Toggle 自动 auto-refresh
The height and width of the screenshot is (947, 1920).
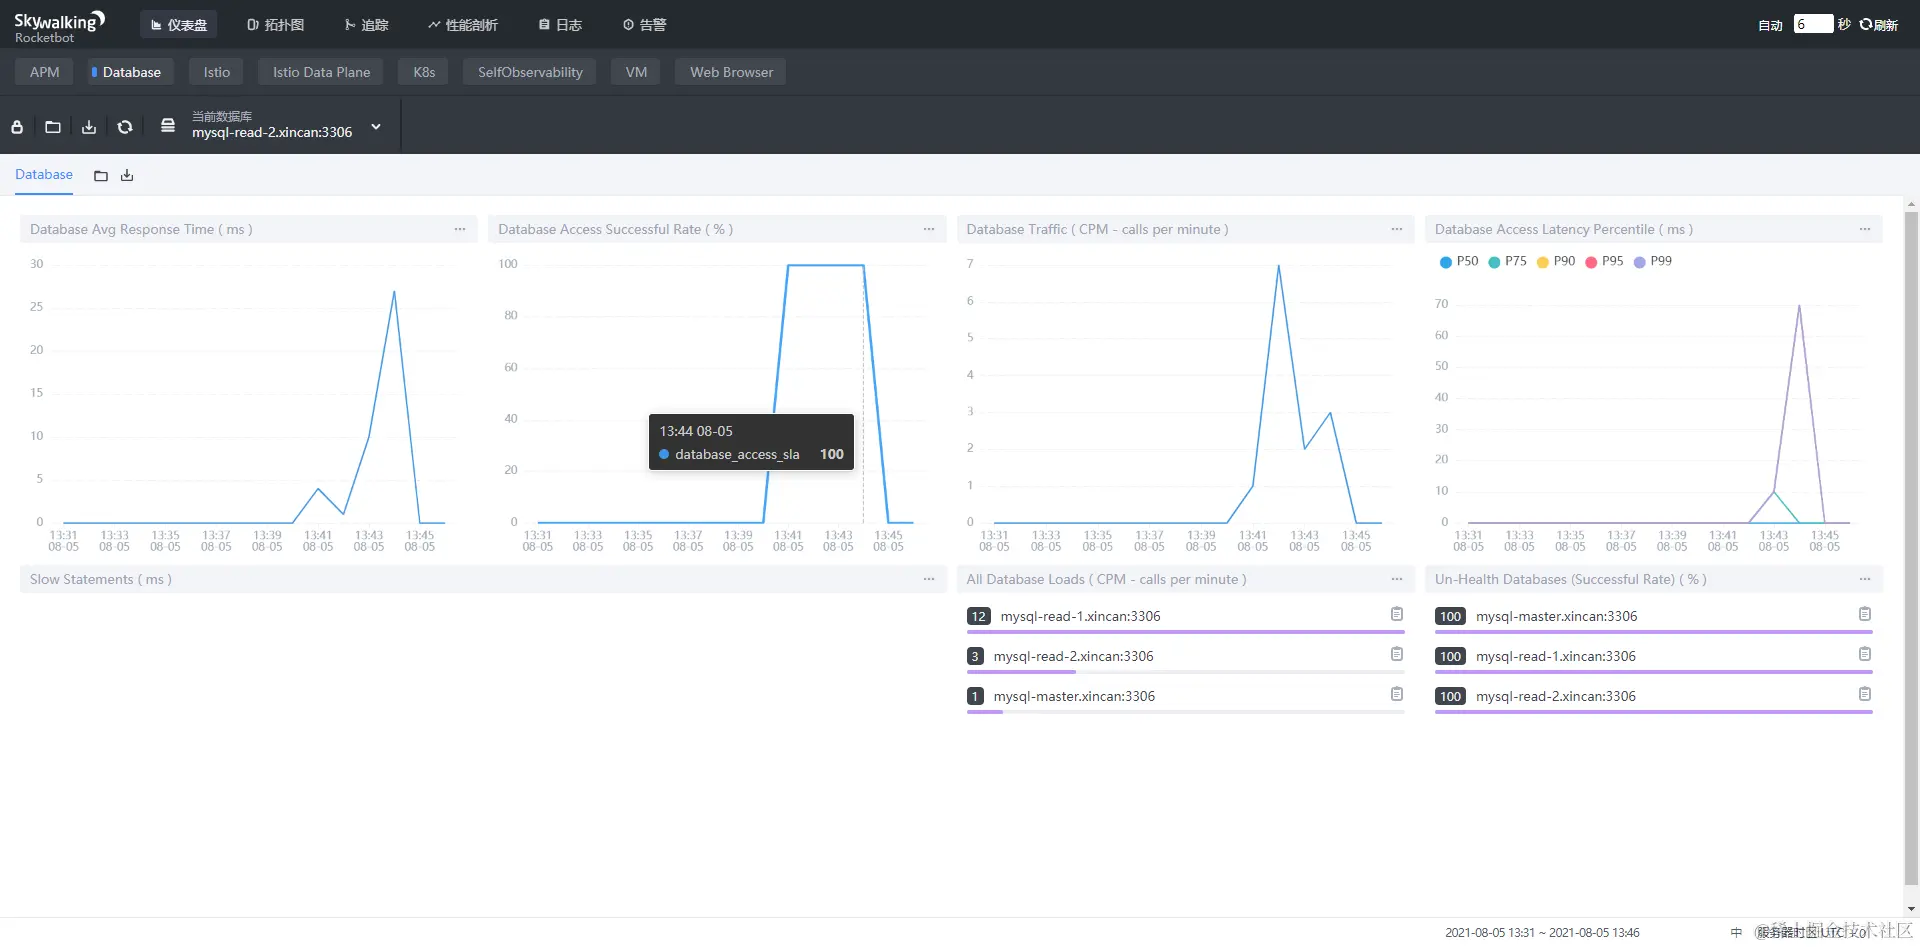pos(1770,25)
